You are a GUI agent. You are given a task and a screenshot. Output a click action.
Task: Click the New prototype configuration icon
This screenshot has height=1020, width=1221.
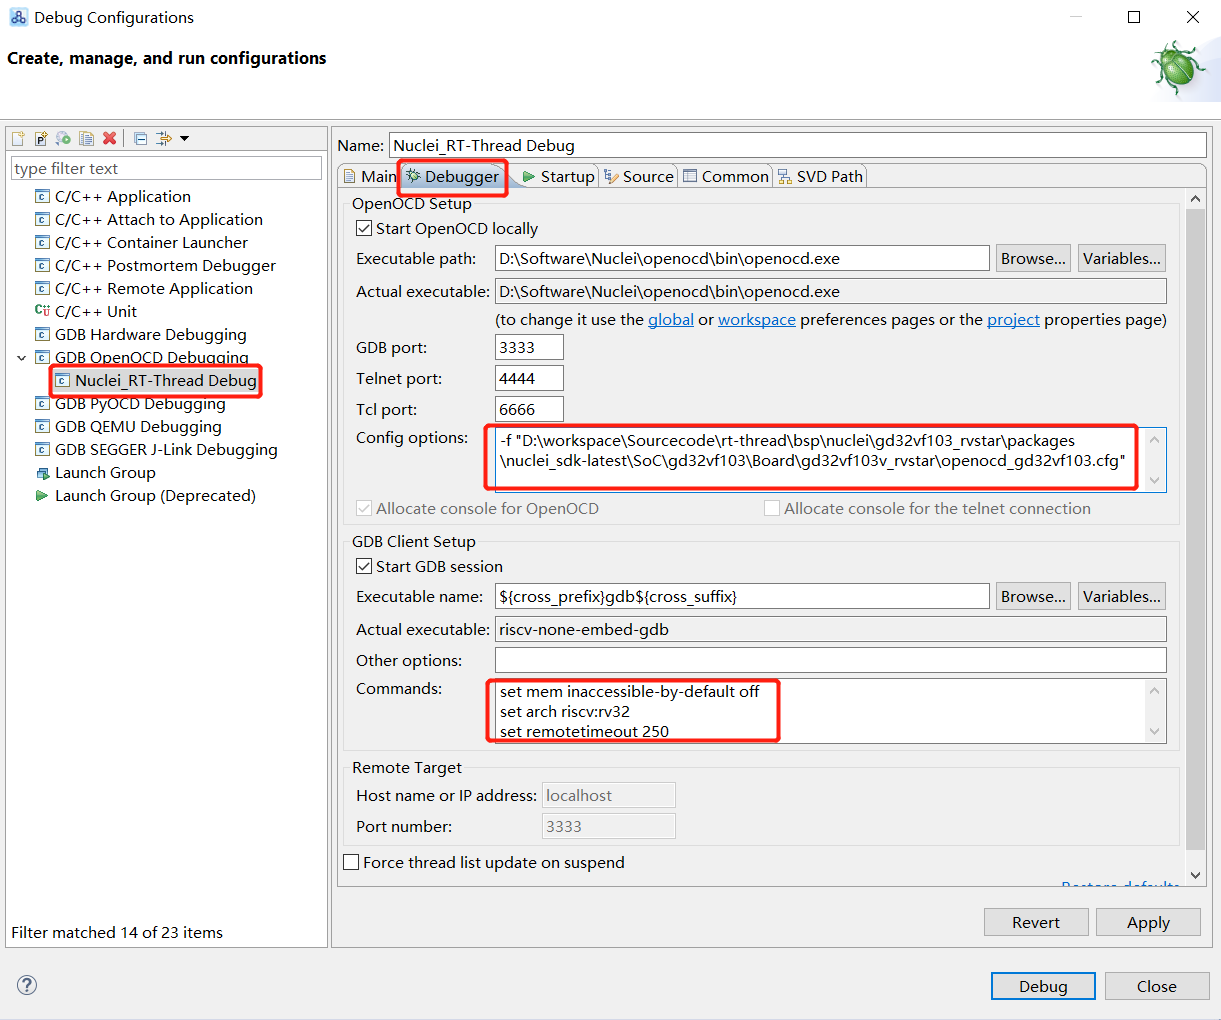pyautogui.click(x=41, y=139)
